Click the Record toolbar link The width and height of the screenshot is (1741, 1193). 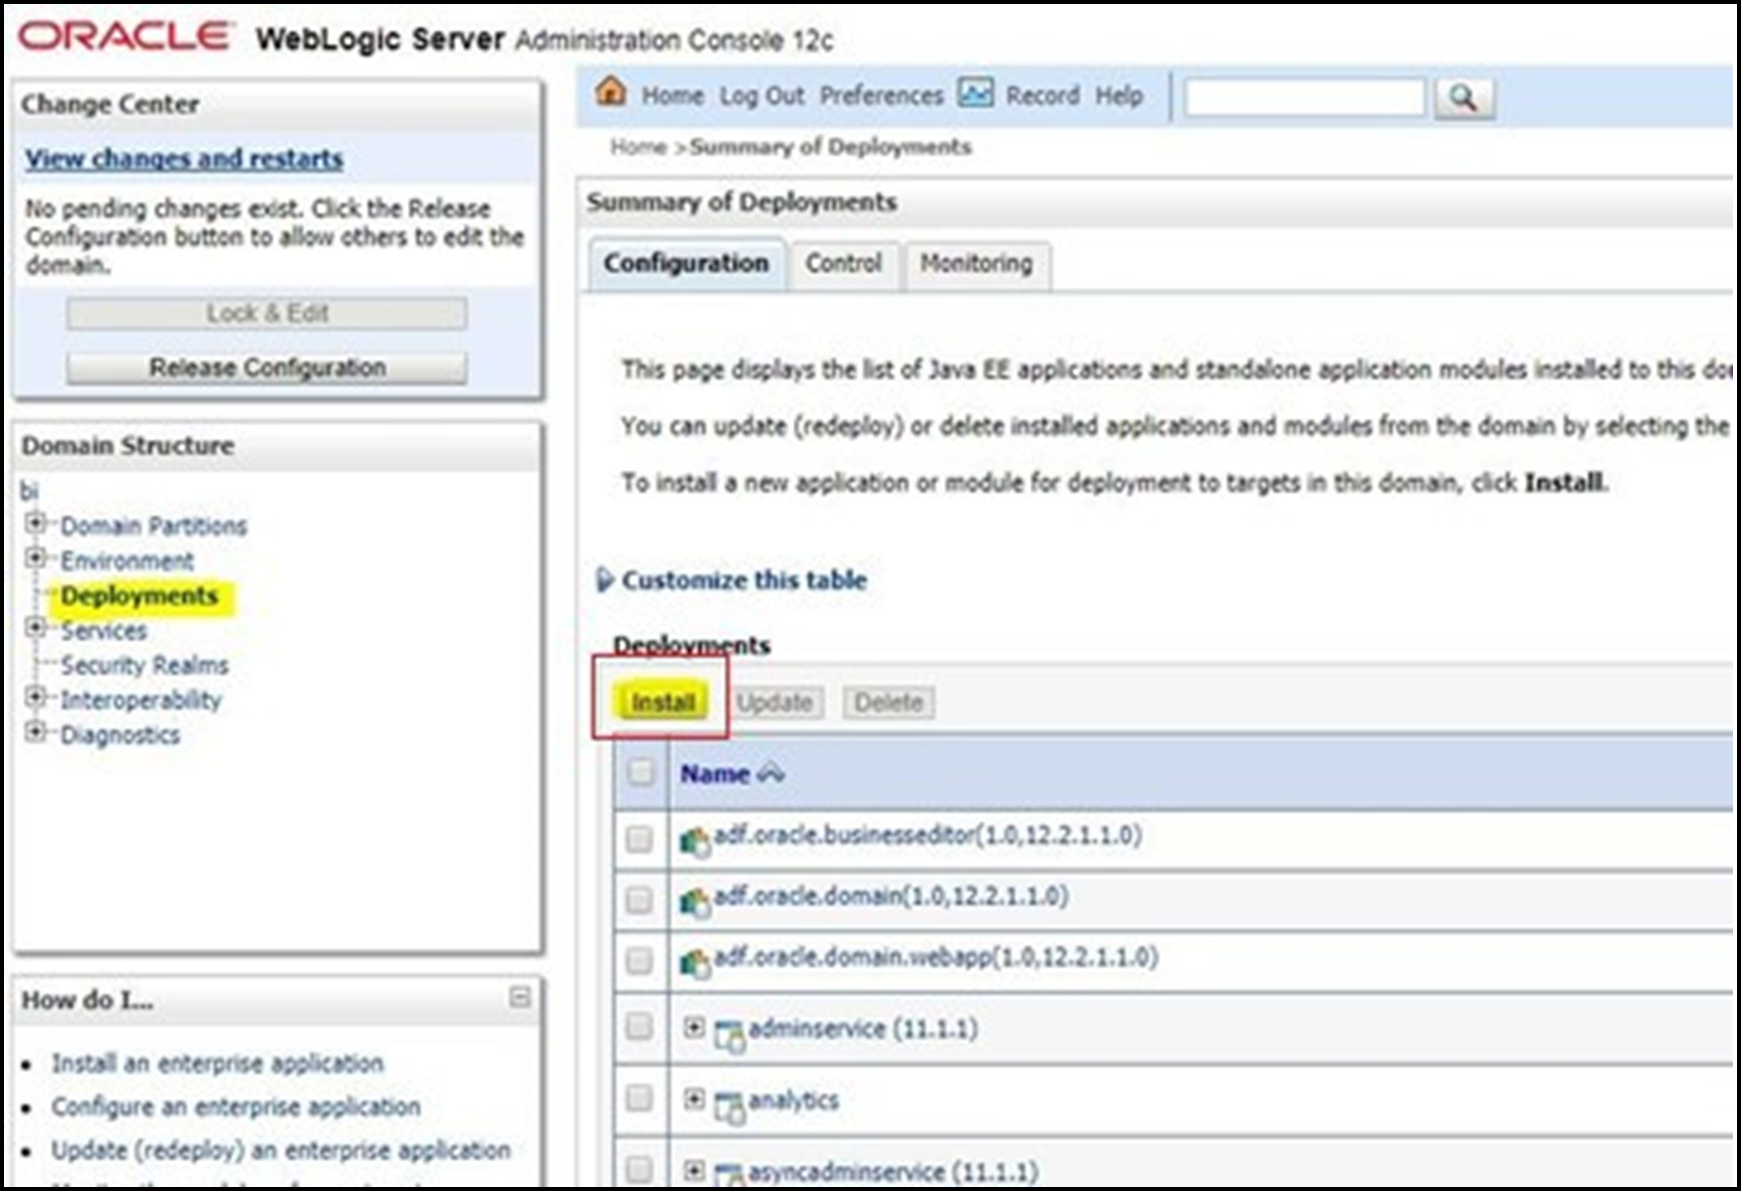(x=1042, y=96)
